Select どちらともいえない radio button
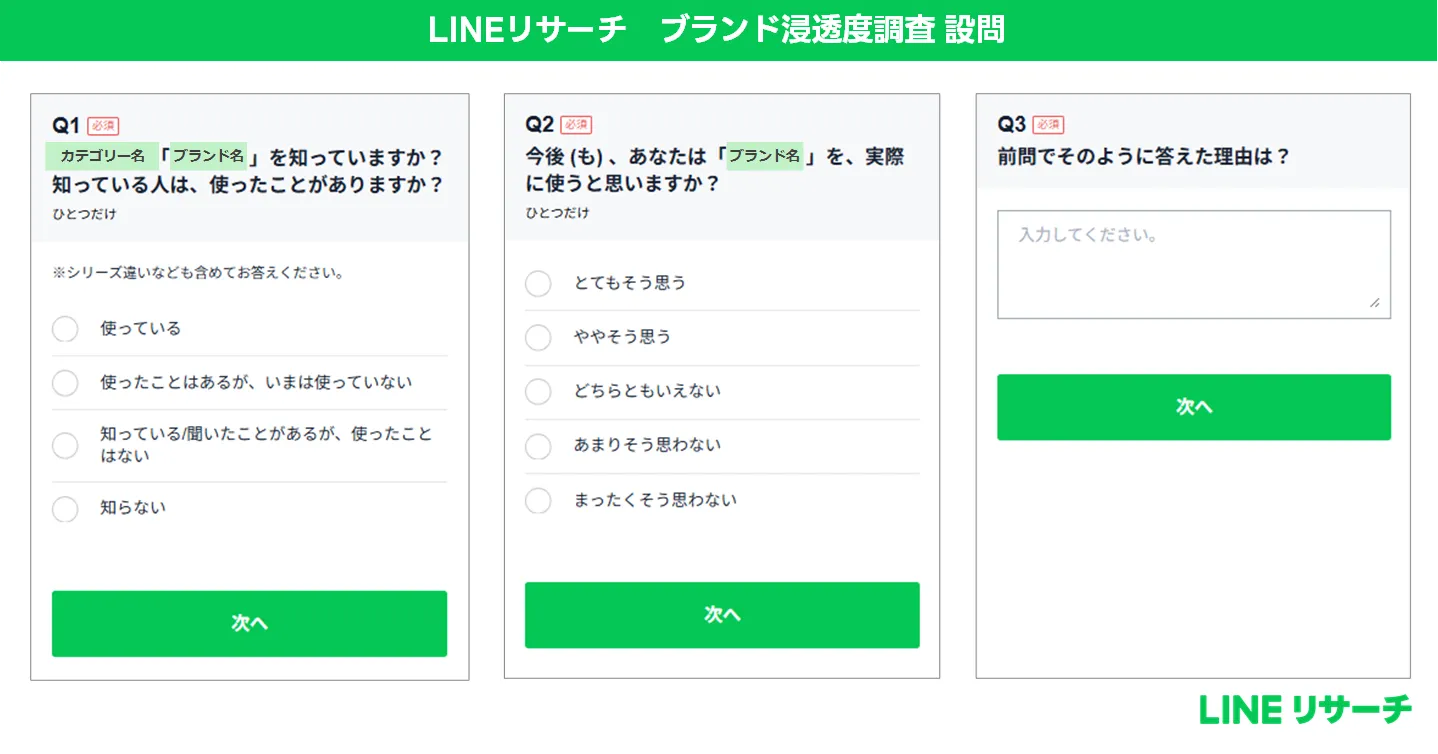1438x754 pixels. tap(538, 392)
